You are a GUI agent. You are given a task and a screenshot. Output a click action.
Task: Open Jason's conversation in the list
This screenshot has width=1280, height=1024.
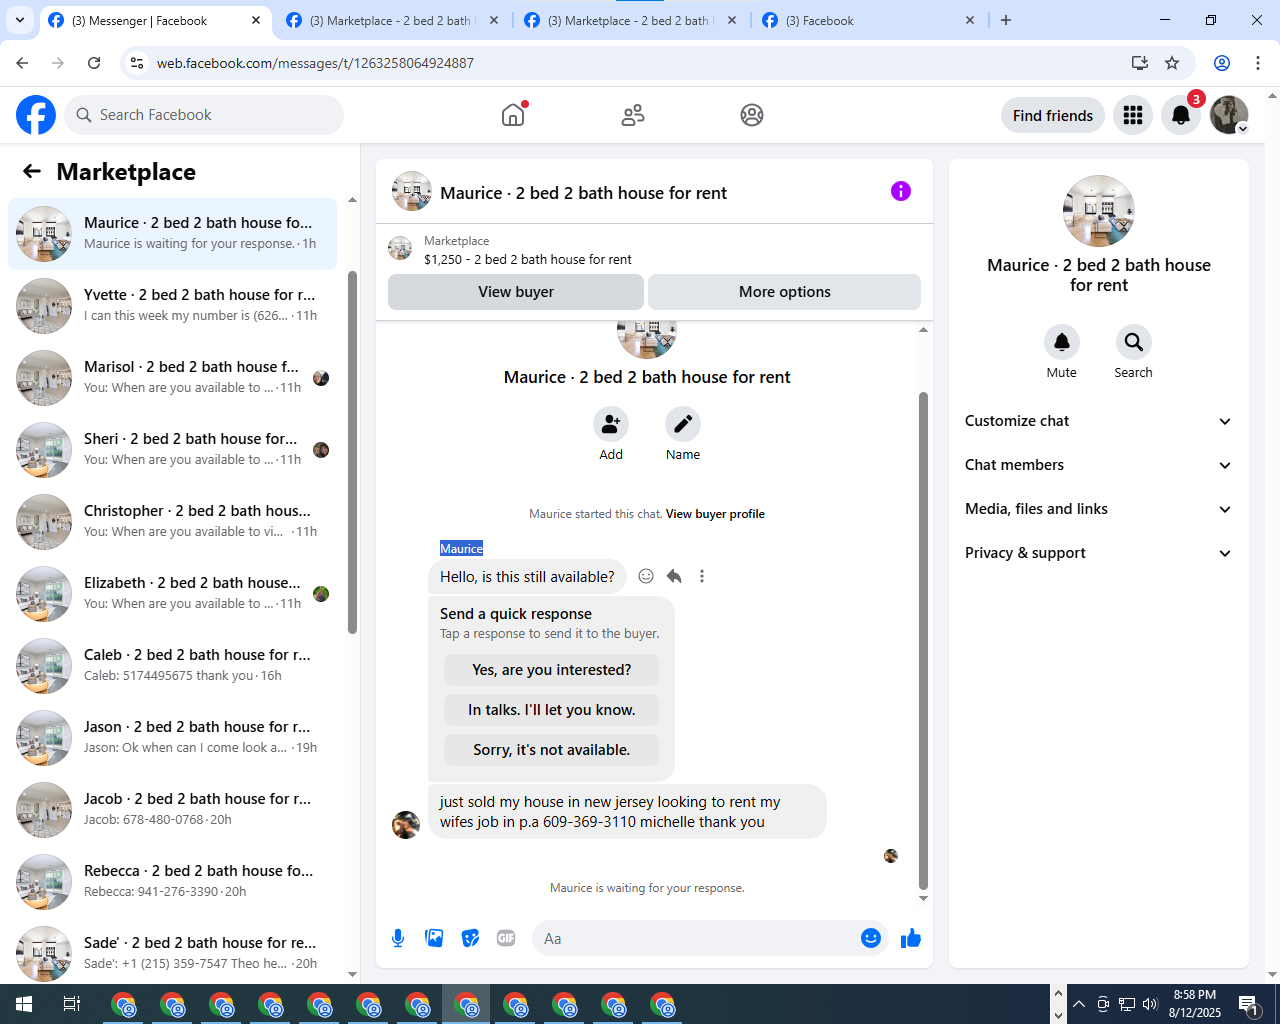(172, 738)
